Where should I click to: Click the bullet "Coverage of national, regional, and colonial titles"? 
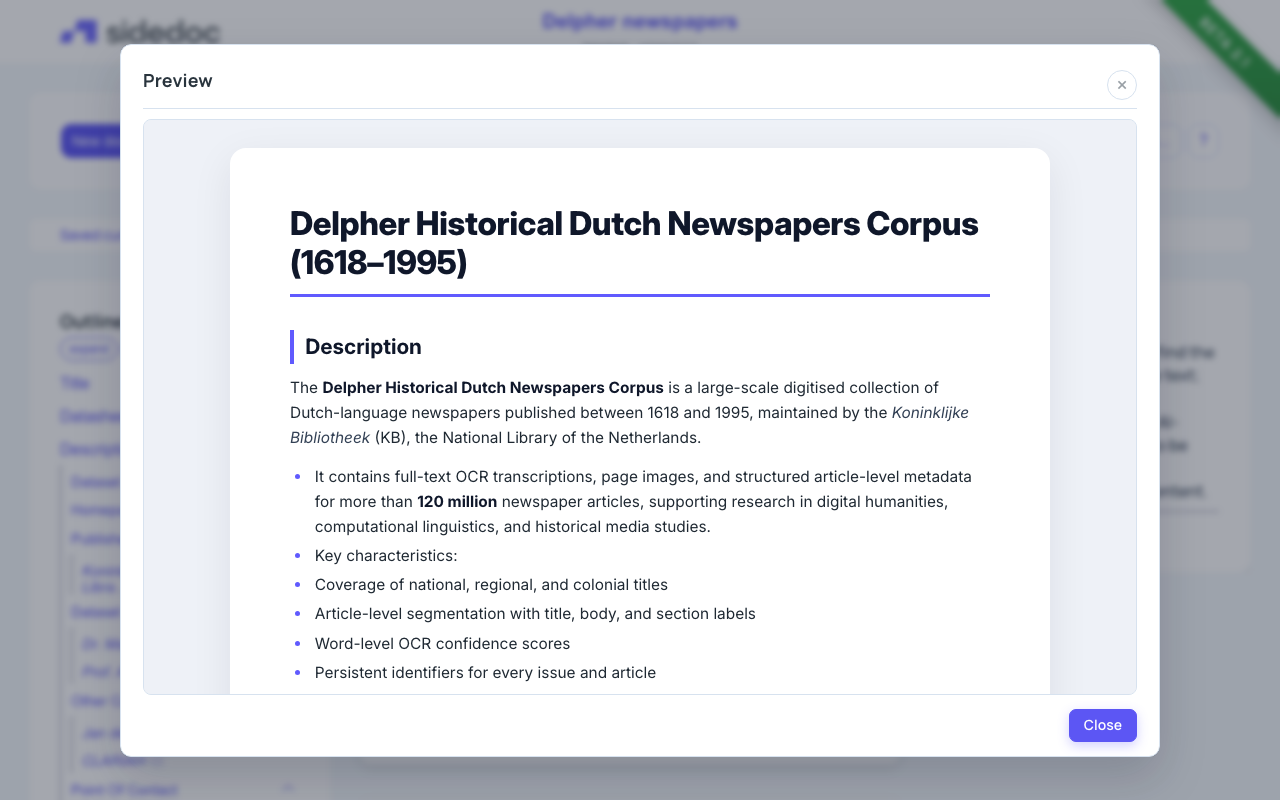(491, 585)
